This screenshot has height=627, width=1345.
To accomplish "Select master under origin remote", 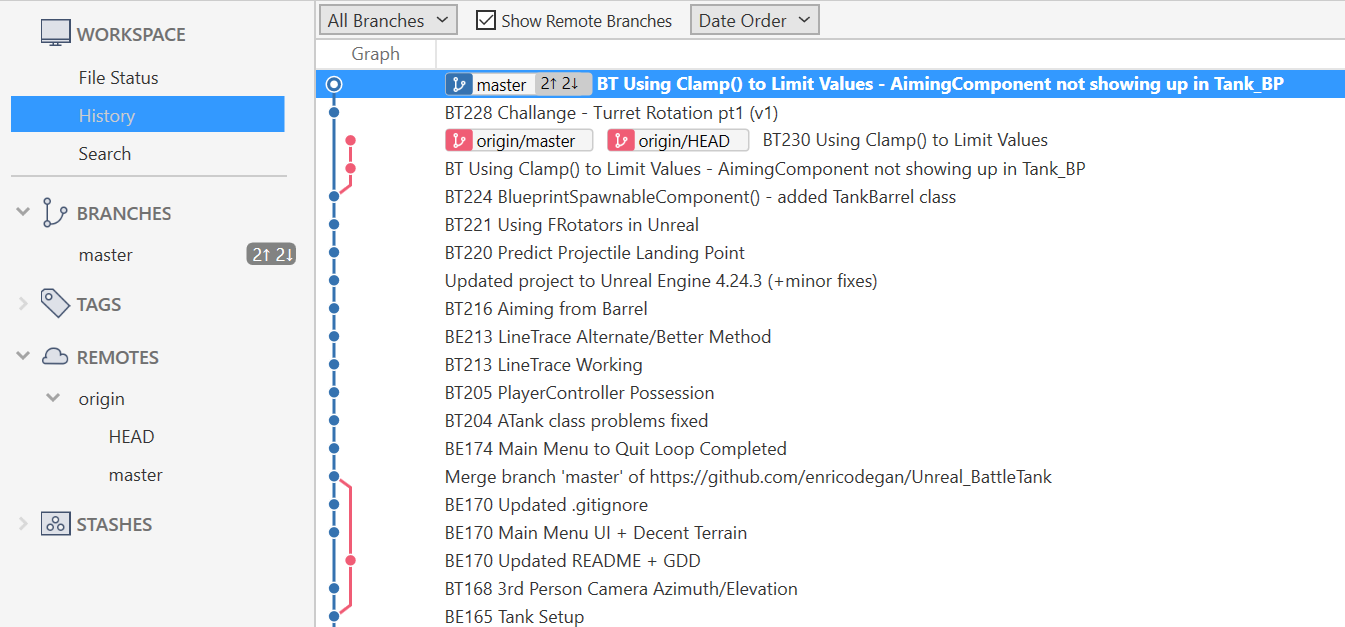I will pos(135,475).
